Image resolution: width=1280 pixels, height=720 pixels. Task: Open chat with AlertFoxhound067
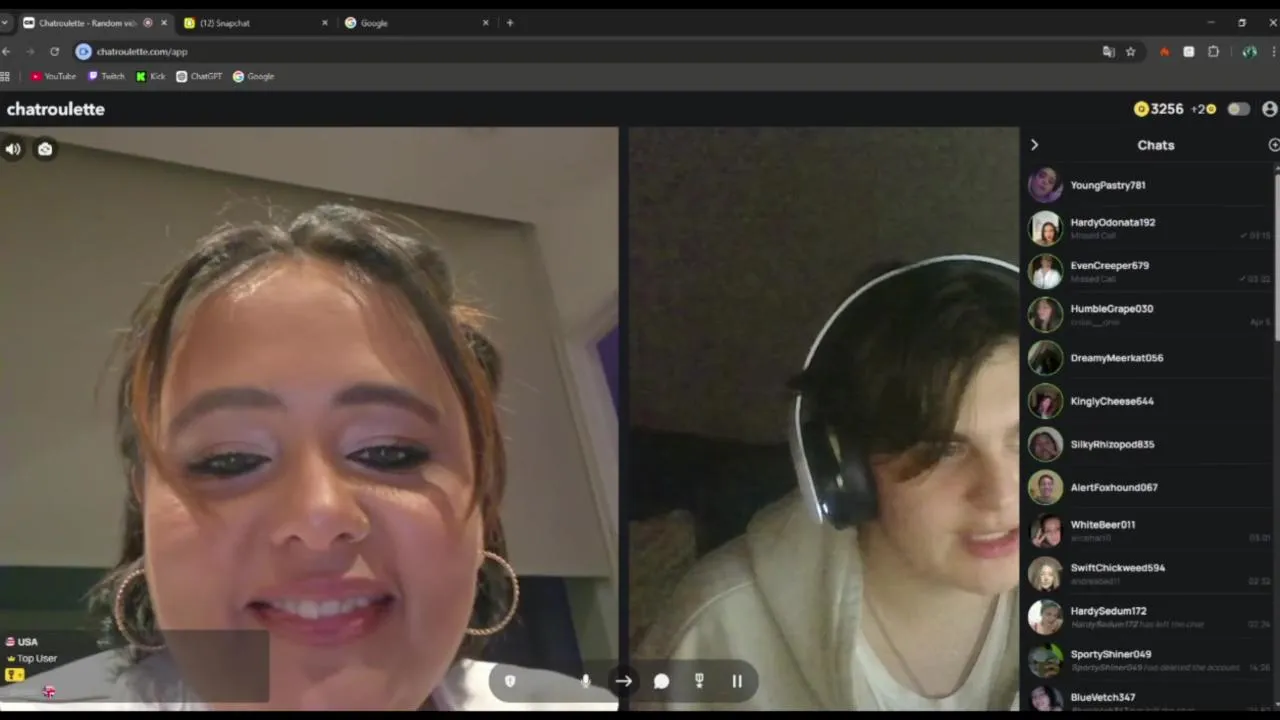coord(1148,487)
